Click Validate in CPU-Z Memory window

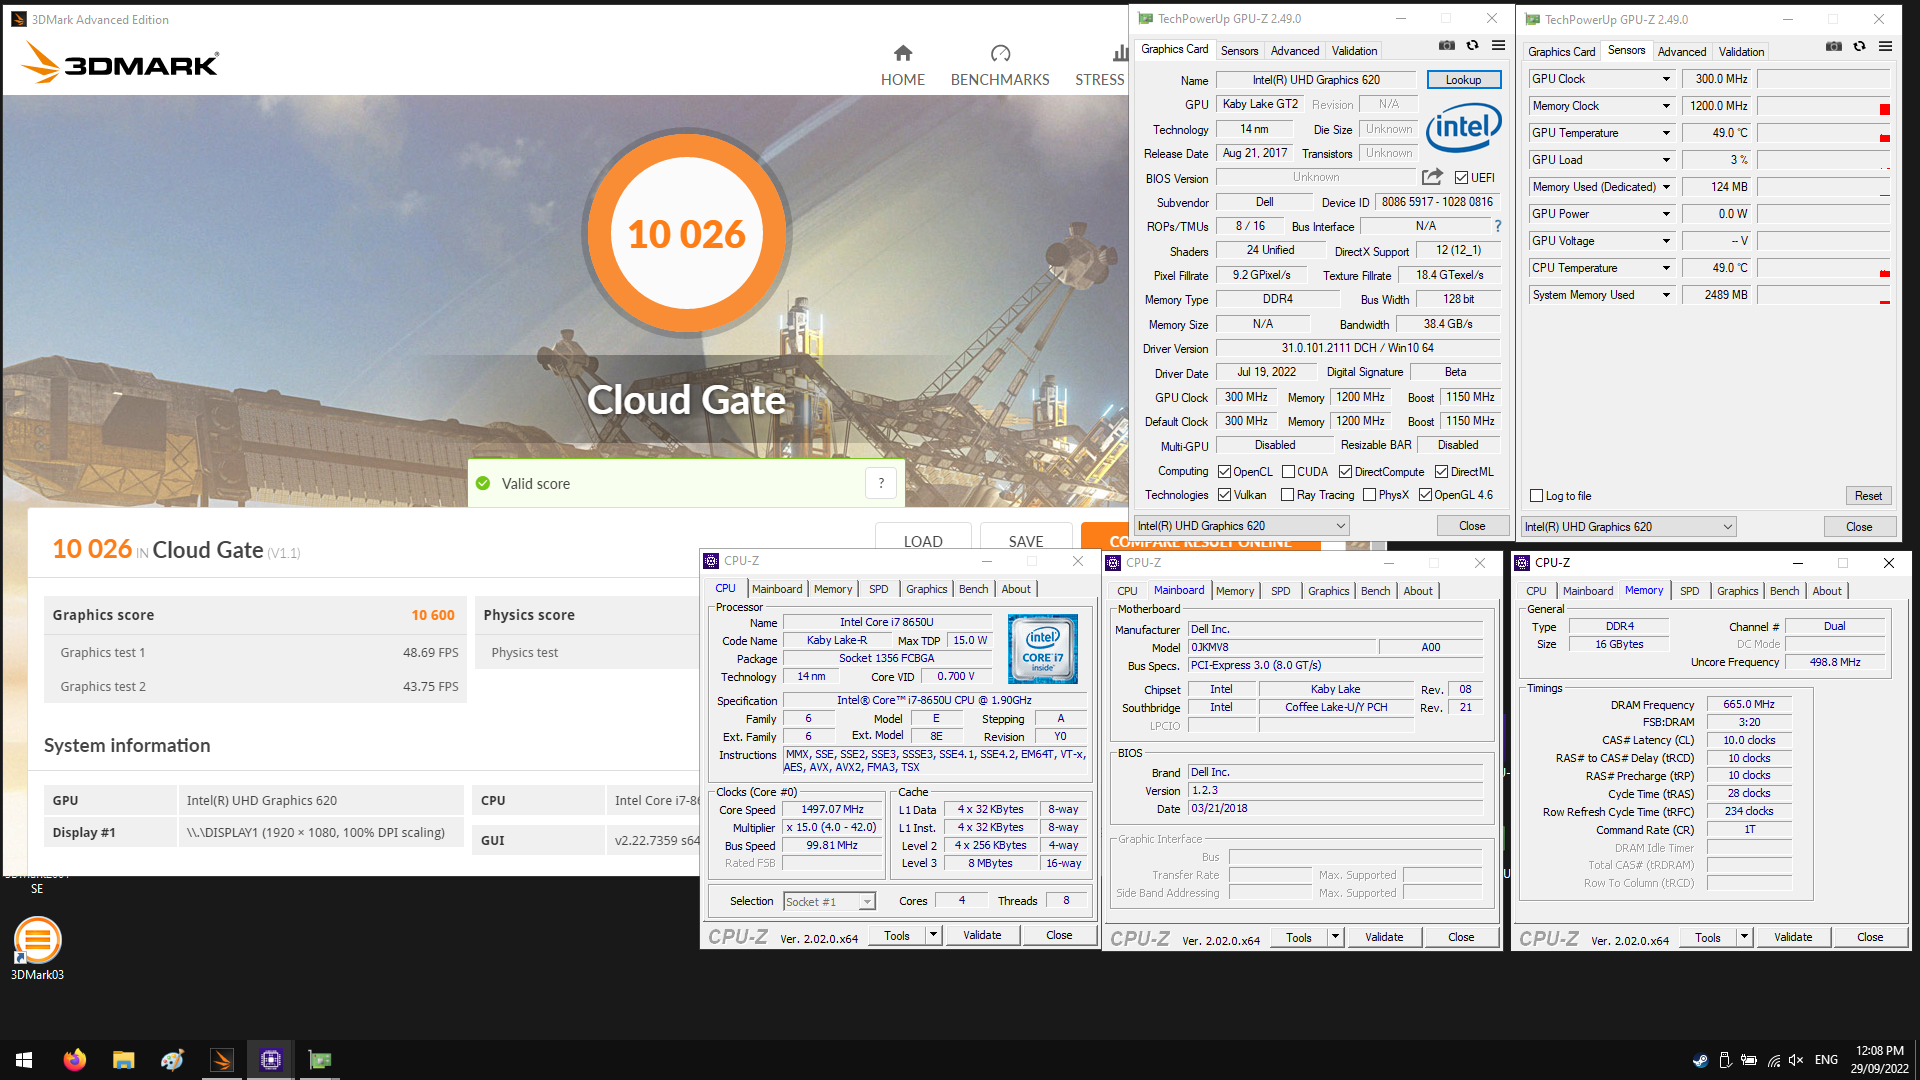click(x=1792, y=937)
